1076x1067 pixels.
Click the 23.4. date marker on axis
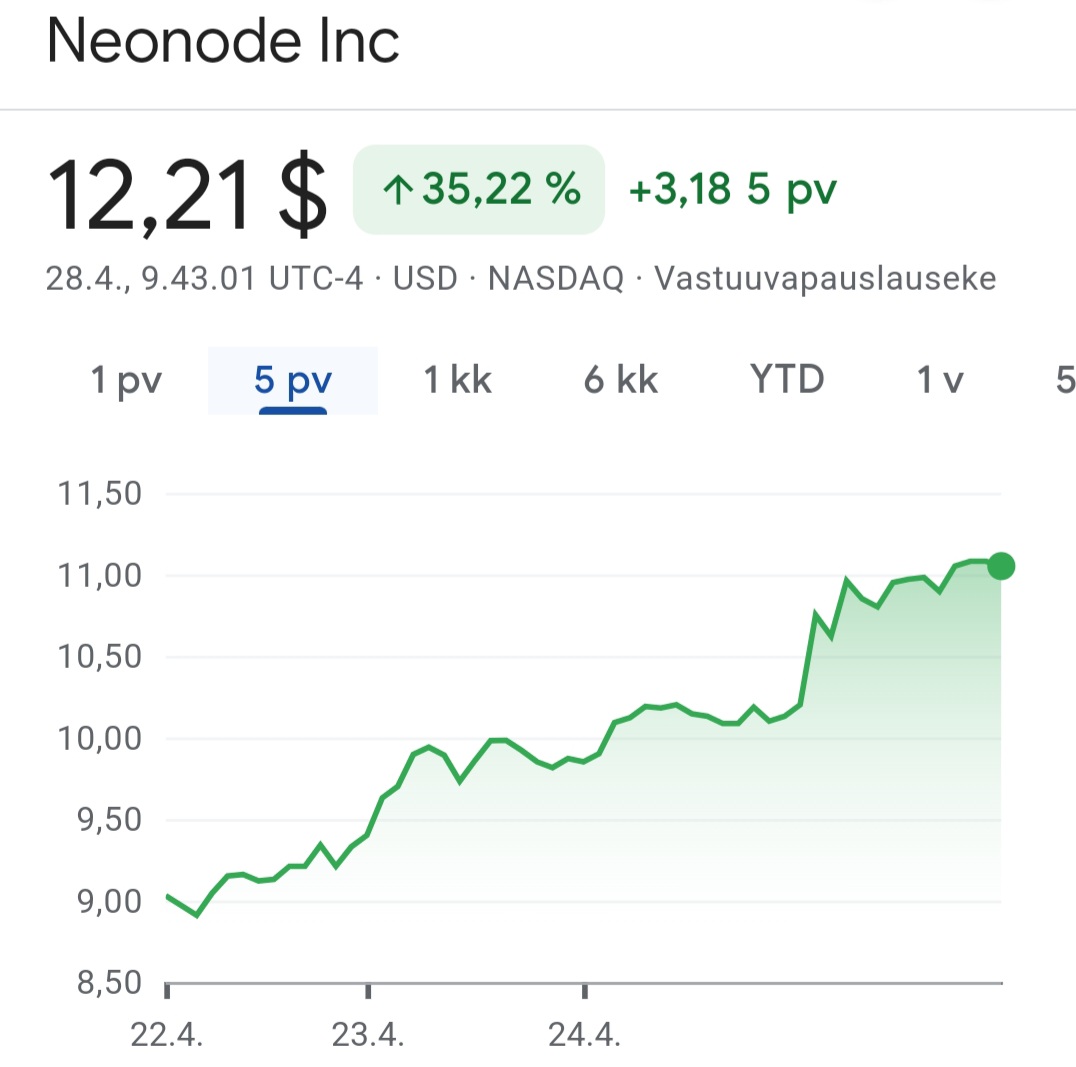point(368,1035)
